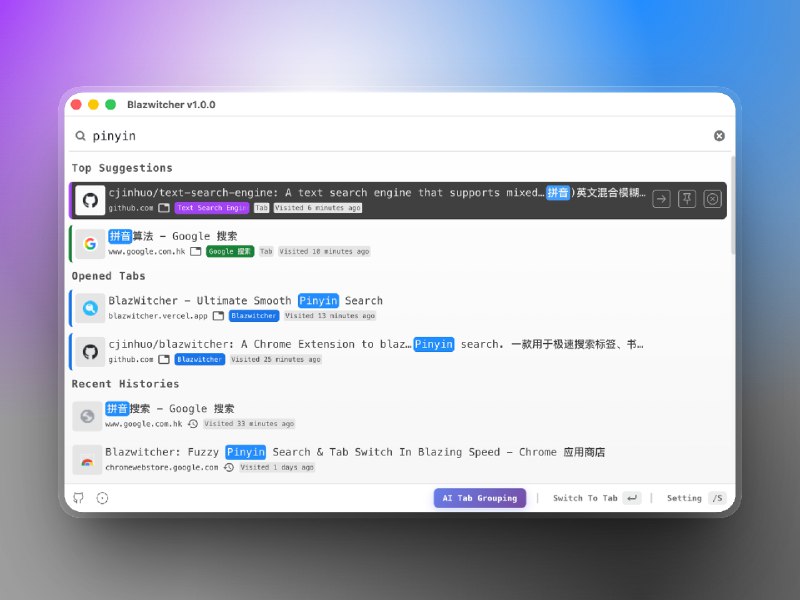Image resolution: width=800 pixels, height=600 pixels.
Task: Open the GitHub icon for text-search-engine result
Action: [x=90, y=198]
